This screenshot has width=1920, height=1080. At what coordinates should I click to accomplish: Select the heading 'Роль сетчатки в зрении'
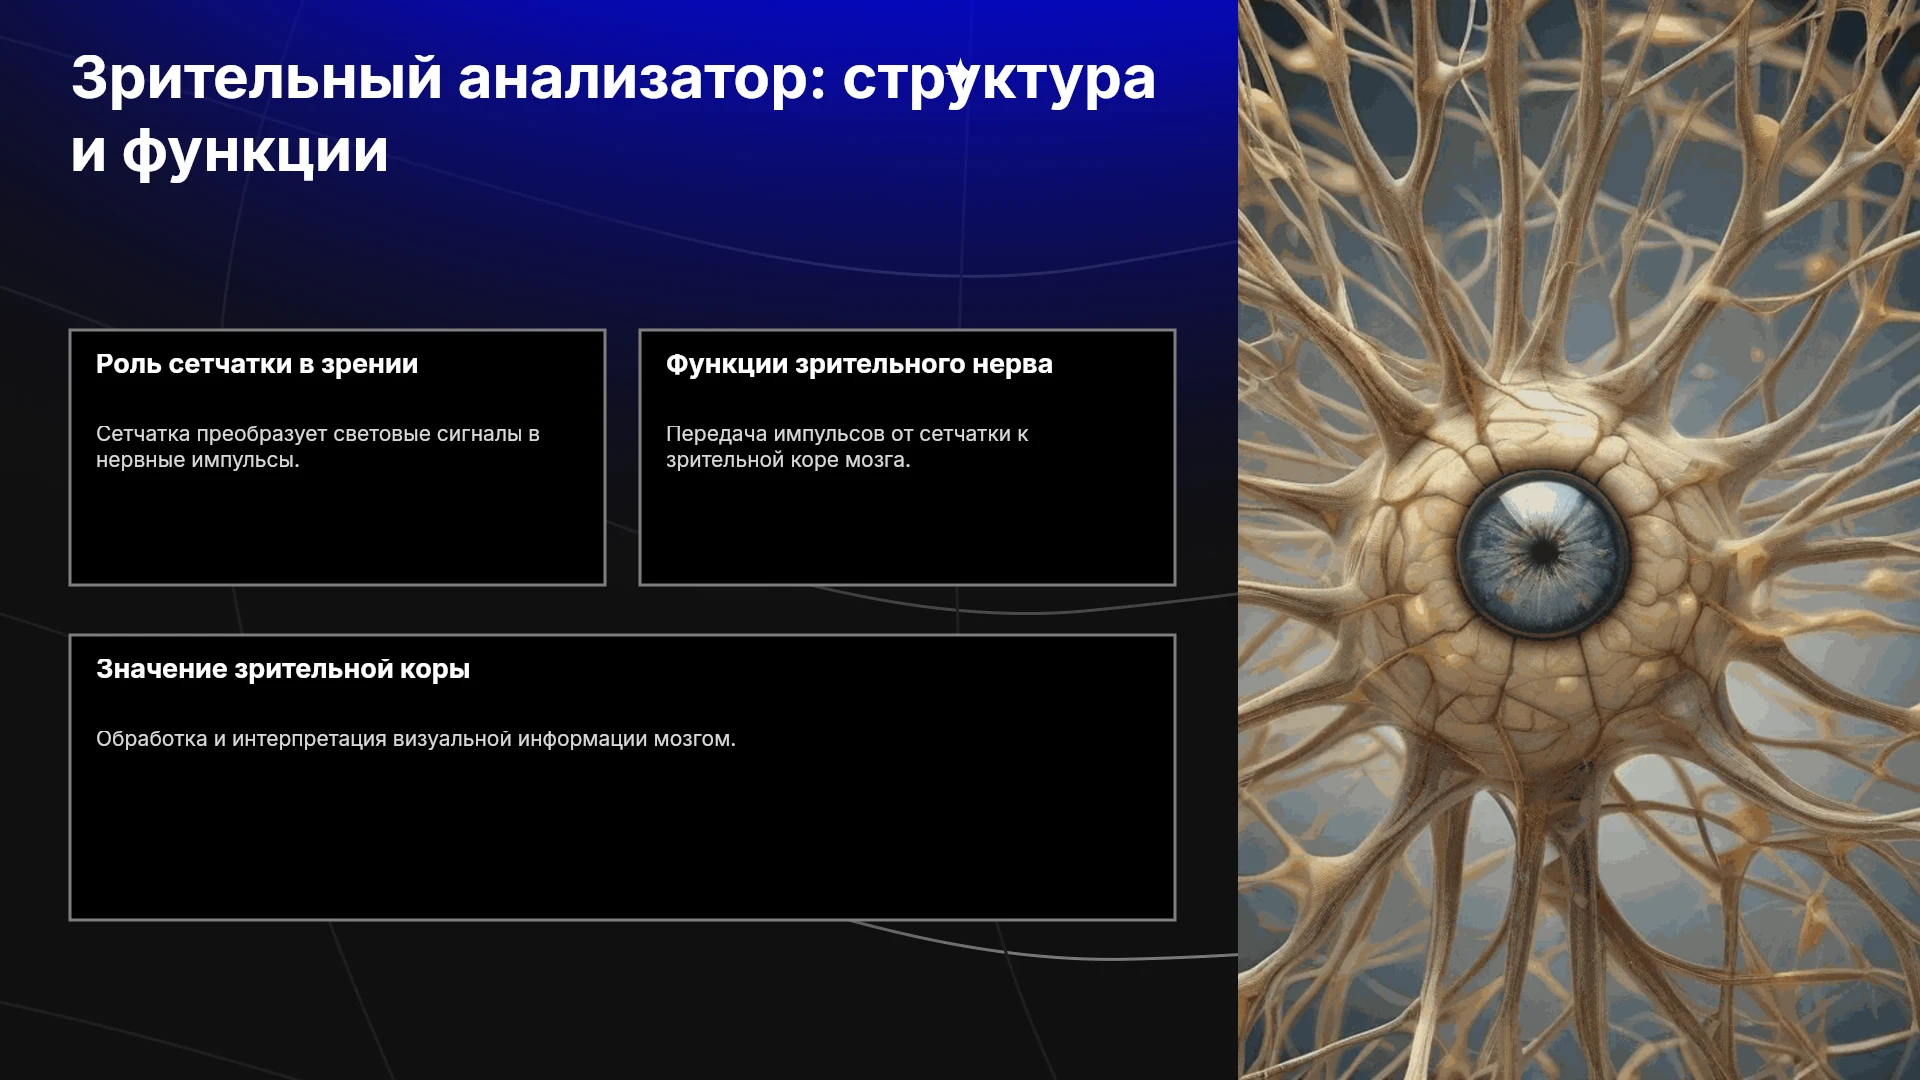click(257, 364)
